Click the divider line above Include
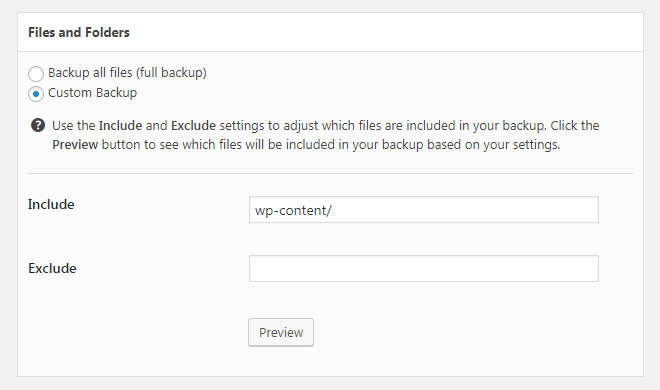This screenshot has width=660, height=390. (x=330, y=173)
